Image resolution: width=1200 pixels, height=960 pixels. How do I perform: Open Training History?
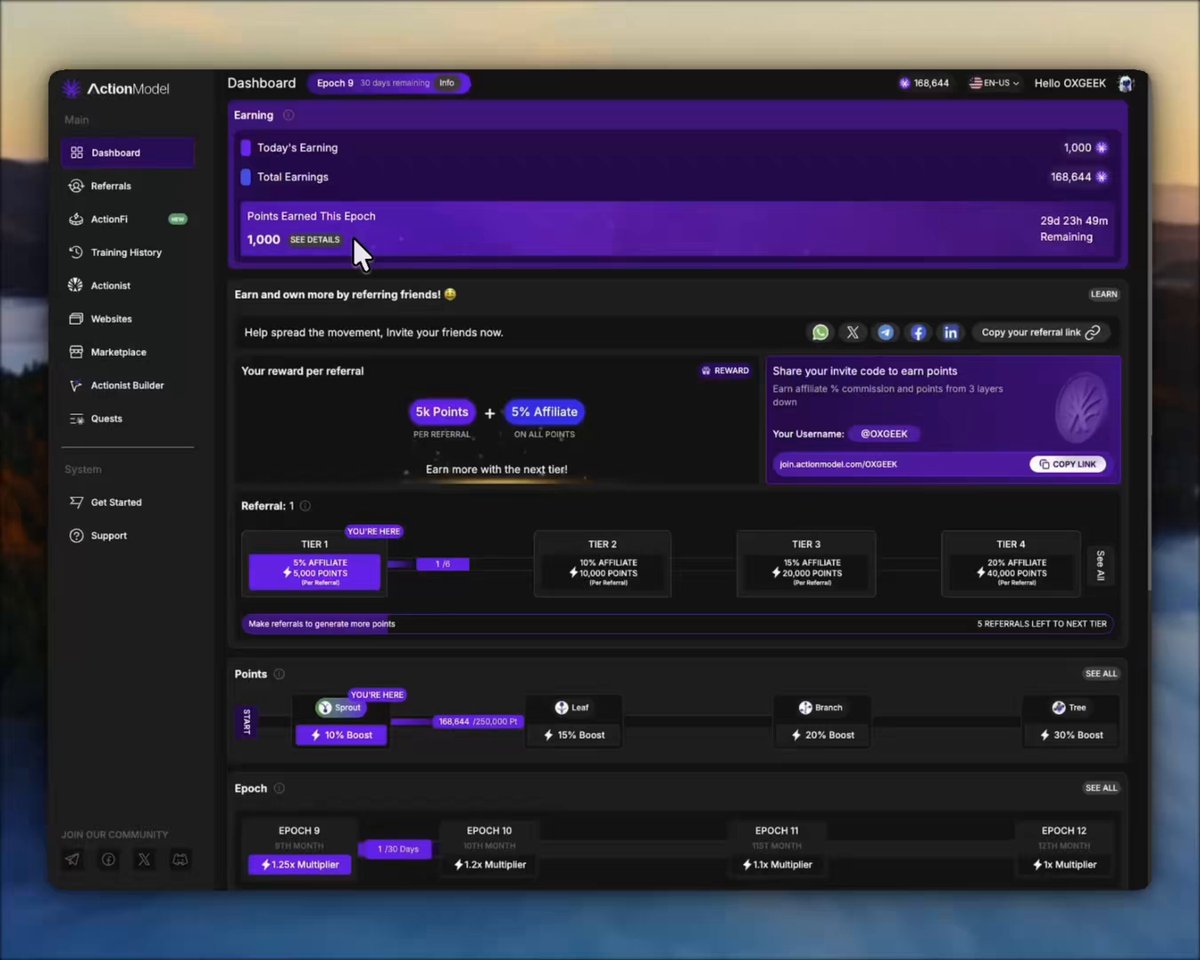[x=128, y=252]
